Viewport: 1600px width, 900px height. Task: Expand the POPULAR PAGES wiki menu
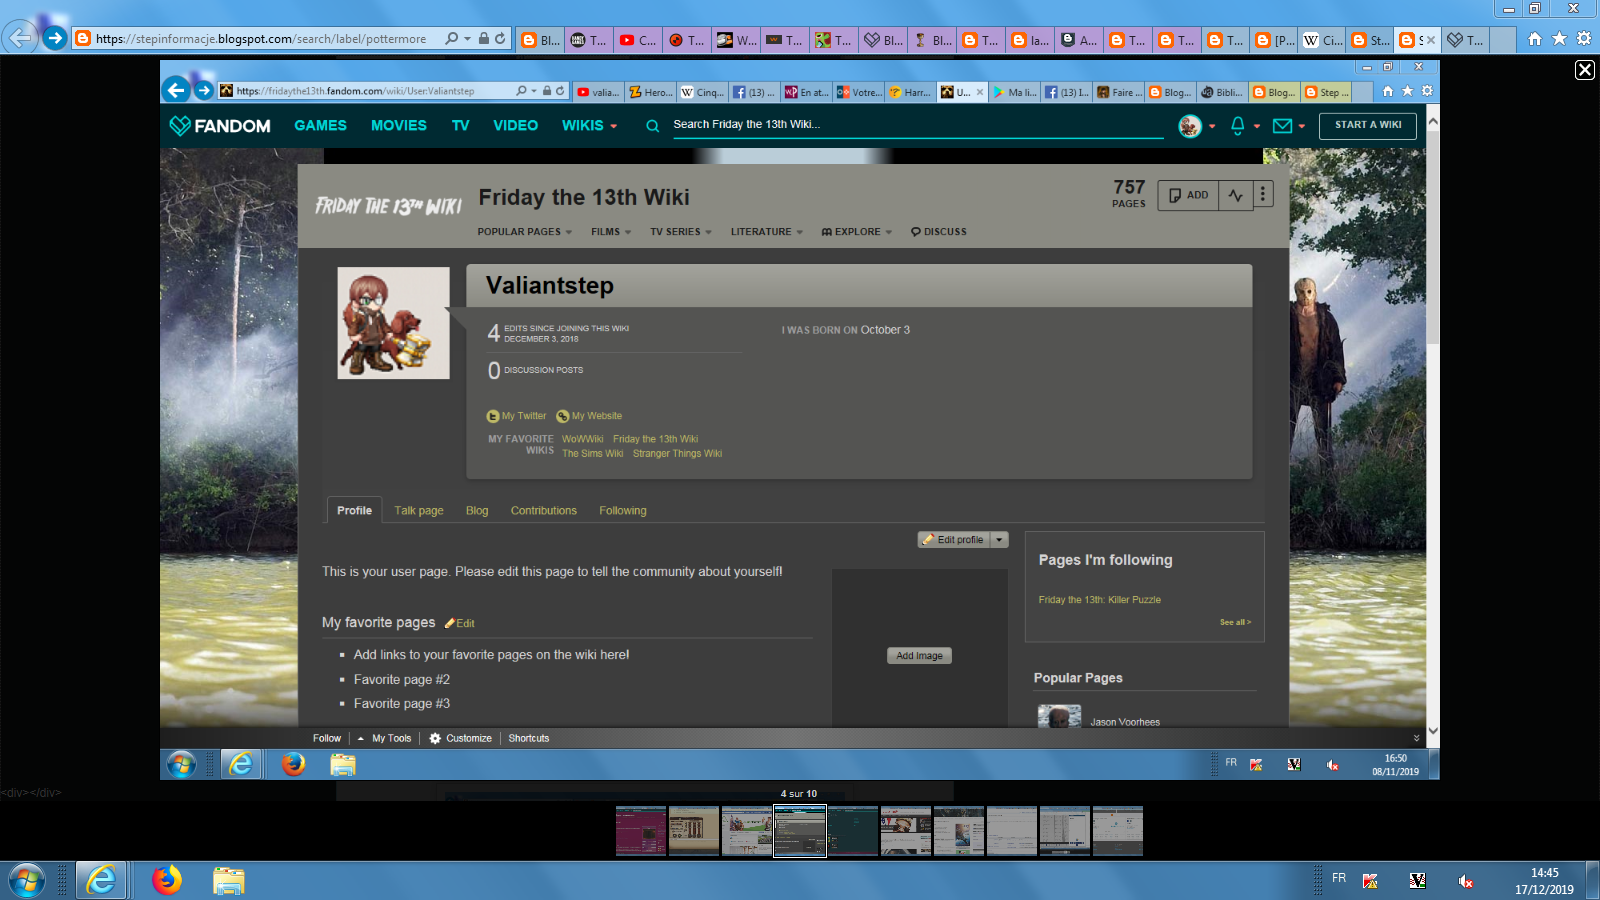[x=524, y=232]
